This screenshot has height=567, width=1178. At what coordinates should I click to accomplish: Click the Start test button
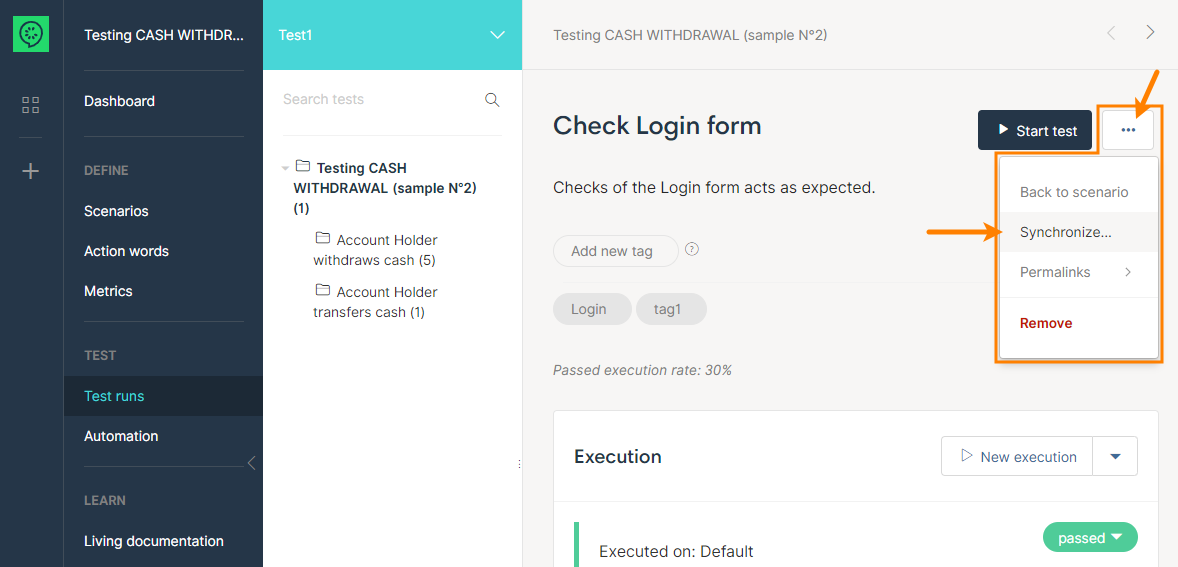pyautogui.click(x=1035, y=130)
